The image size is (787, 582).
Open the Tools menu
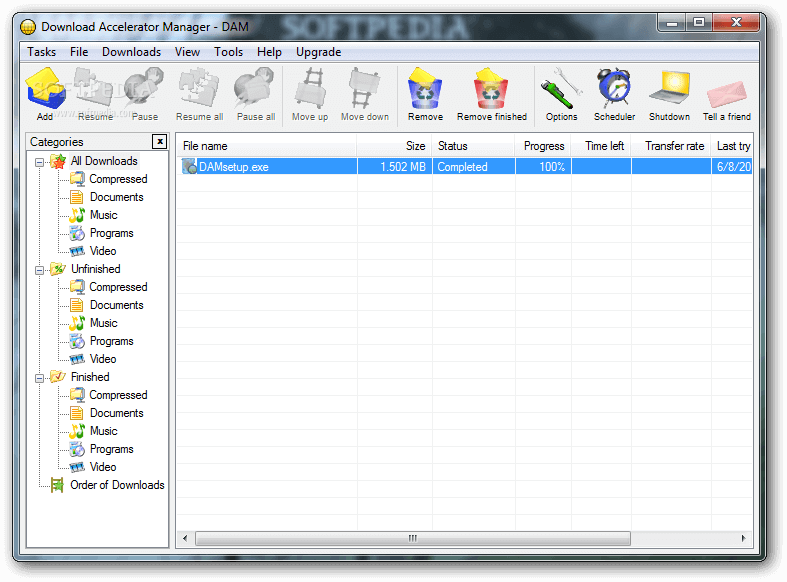point(228,52)
